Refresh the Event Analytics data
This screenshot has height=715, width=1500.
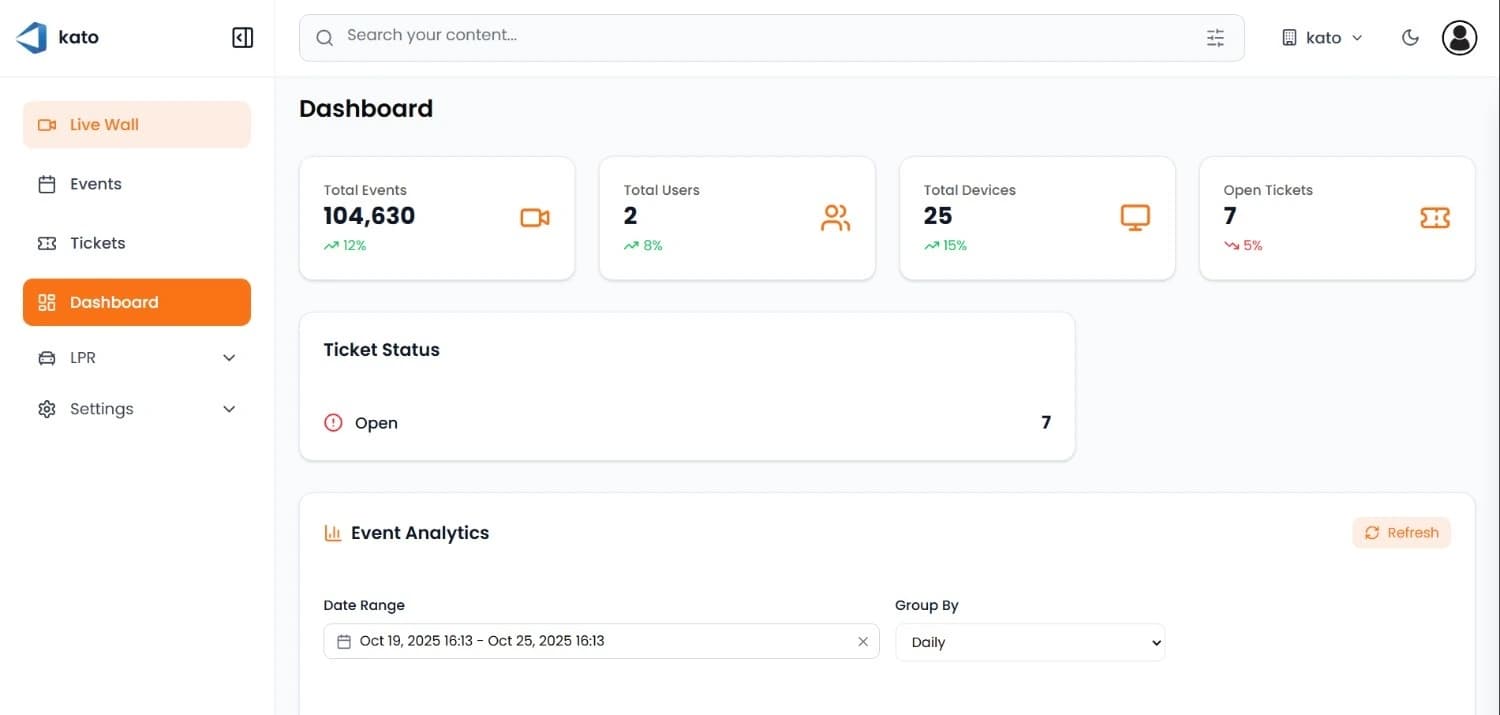[x=1401, y=533]
